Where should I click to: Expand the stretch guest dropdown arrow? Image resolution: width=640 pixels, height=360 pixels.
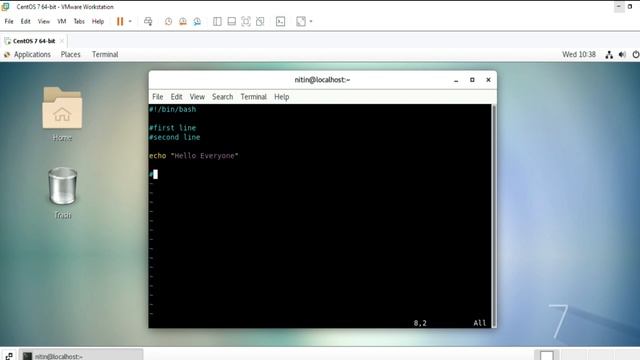[x=311, y=21]
